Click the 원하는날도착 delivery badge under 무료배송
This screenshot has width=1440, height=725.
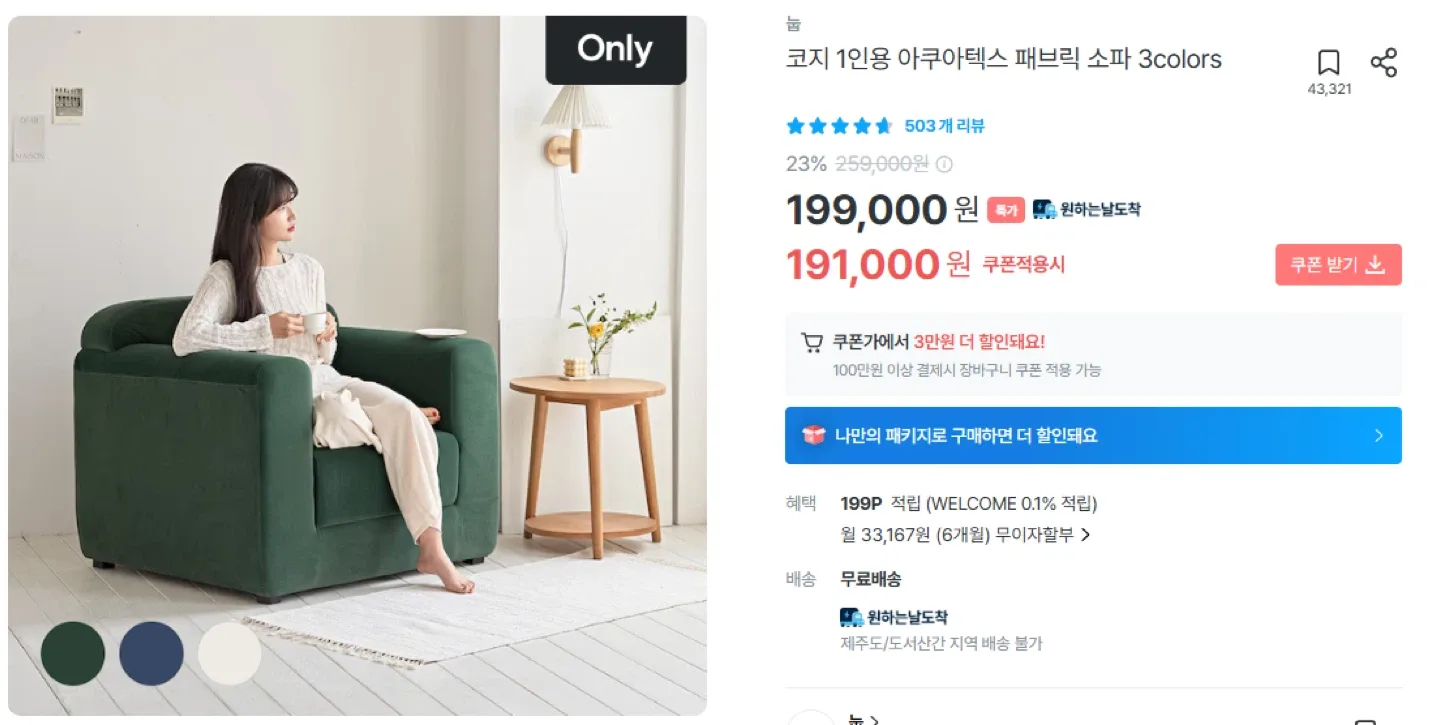pos(894,617)
